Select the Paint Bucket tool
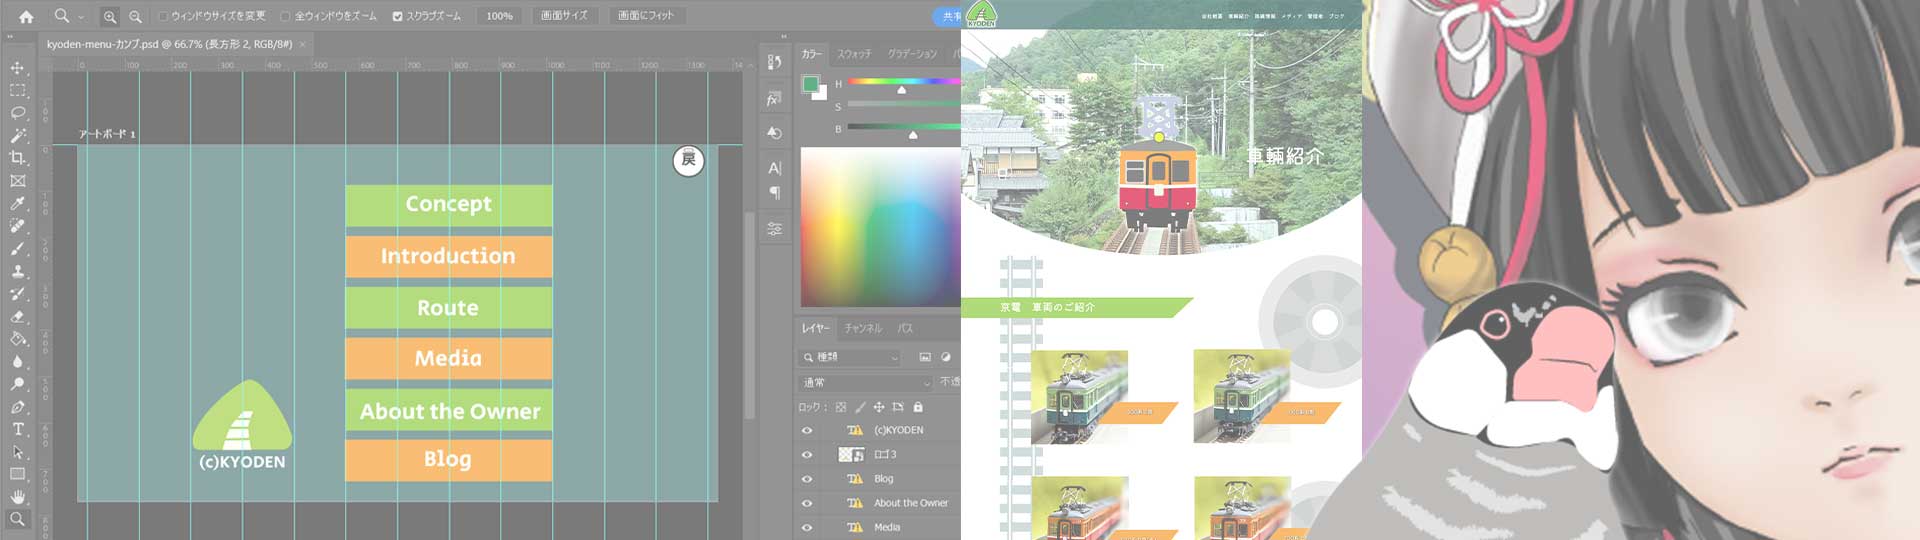Image resolution: width=1920 pixels, height=540 pixels. click(17, 339)
